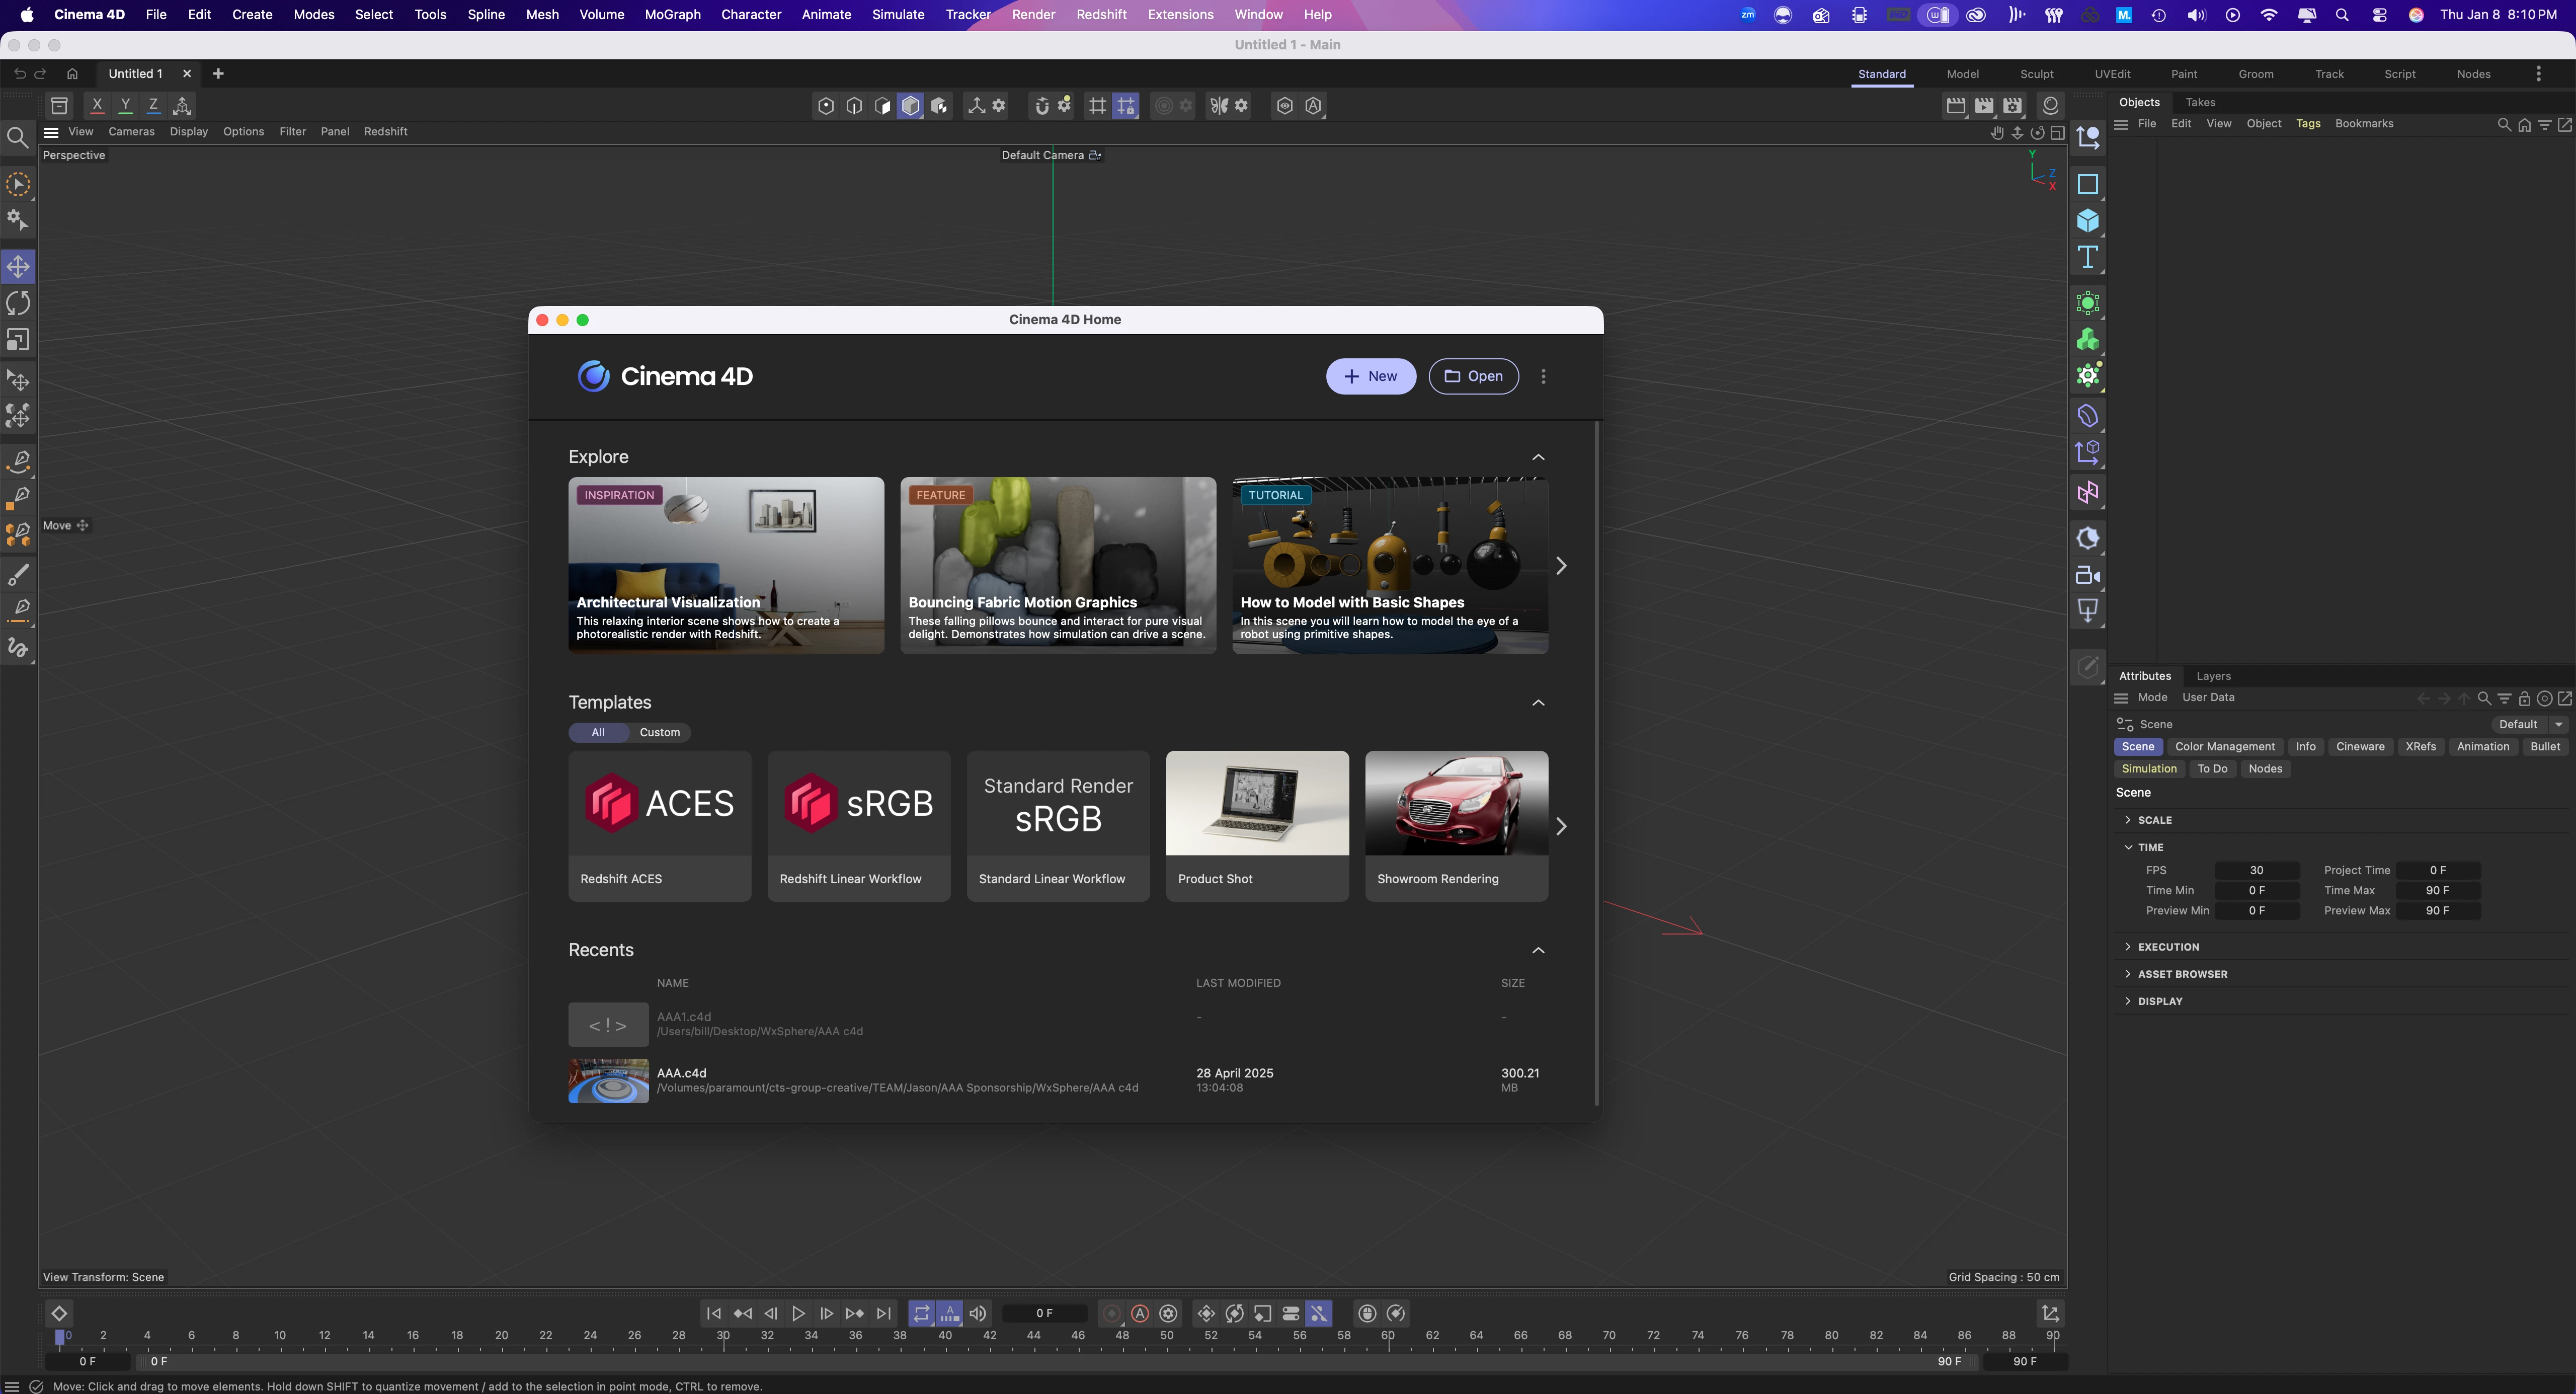Viewport: 2576px width, 1394px height.
Task: Open the Simulate menu
Action: 897,15
